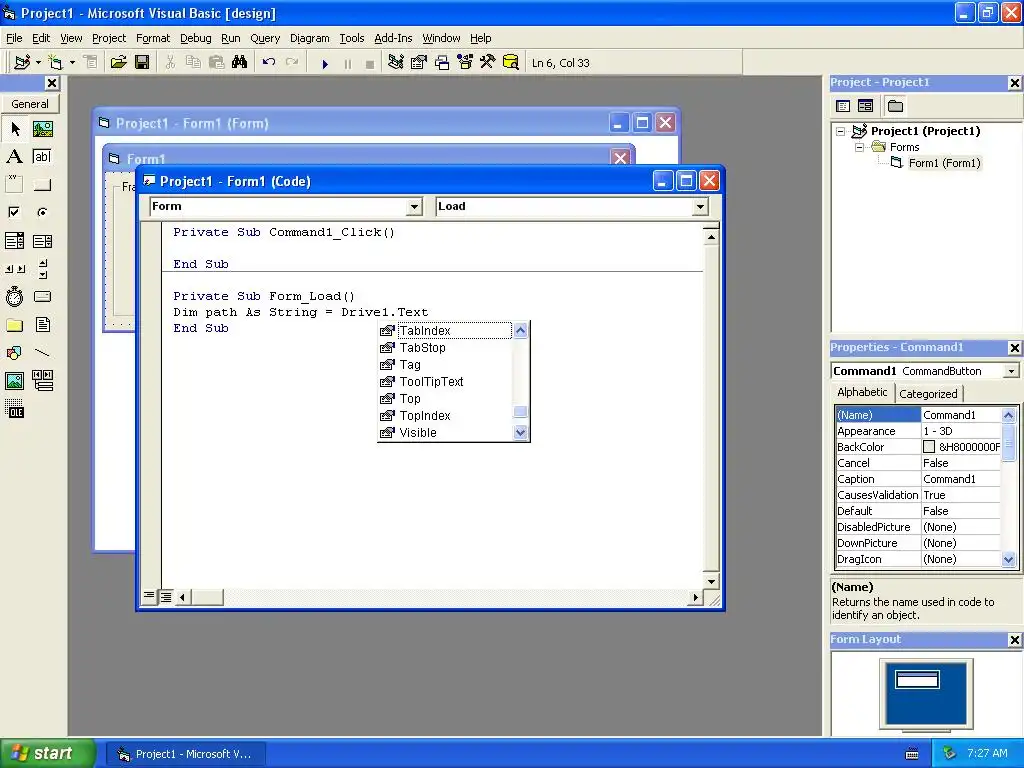
Task: Choose ToolTipText in autocomplete list
Action: point(445,381)
